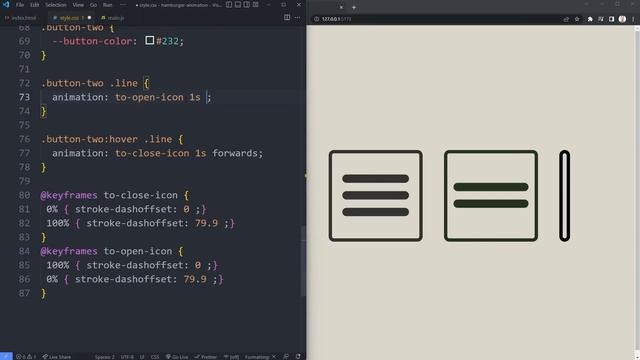Viewport: 640px width, 360px height.
Task: Change file encoding UTF-8
Action: pos(127,357)
